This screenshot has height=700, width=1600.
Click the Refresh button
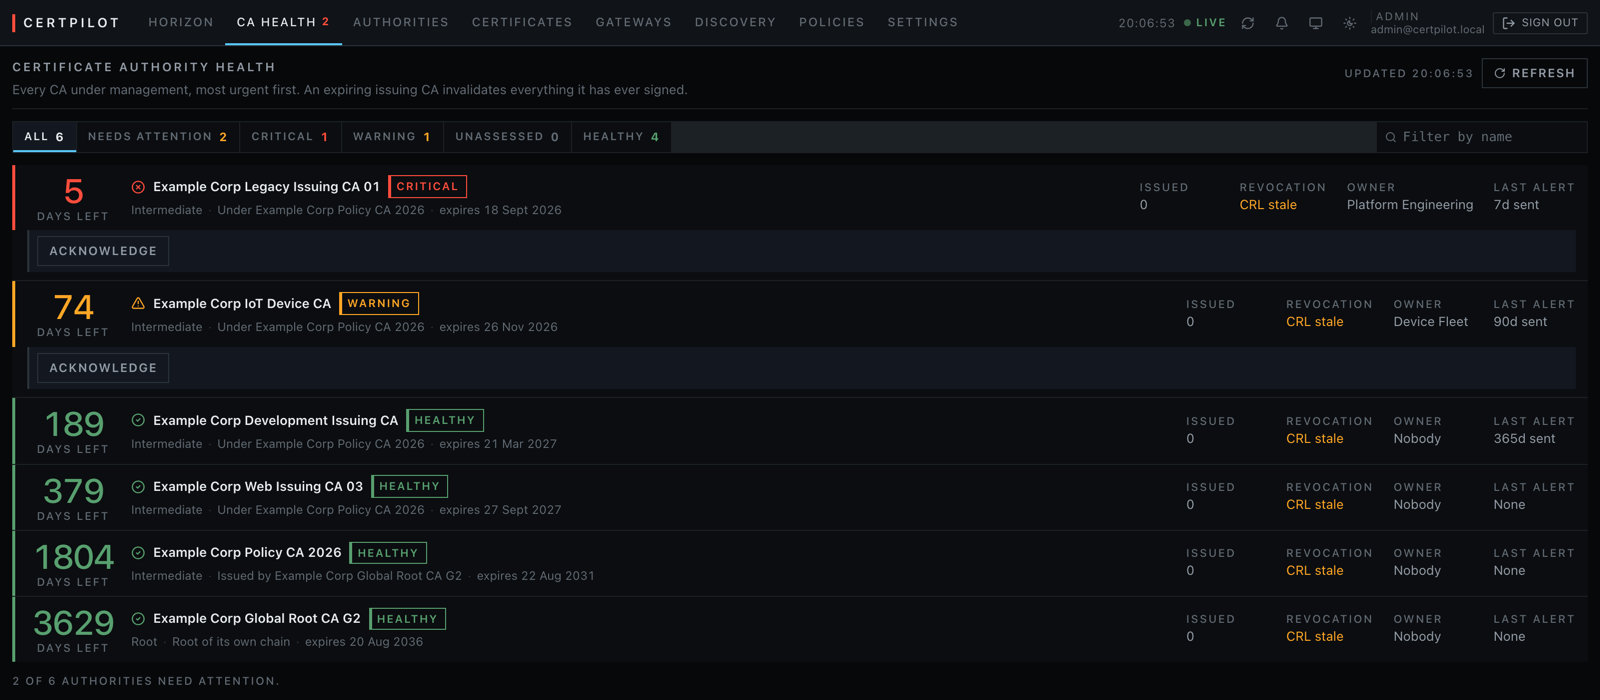1534,73
